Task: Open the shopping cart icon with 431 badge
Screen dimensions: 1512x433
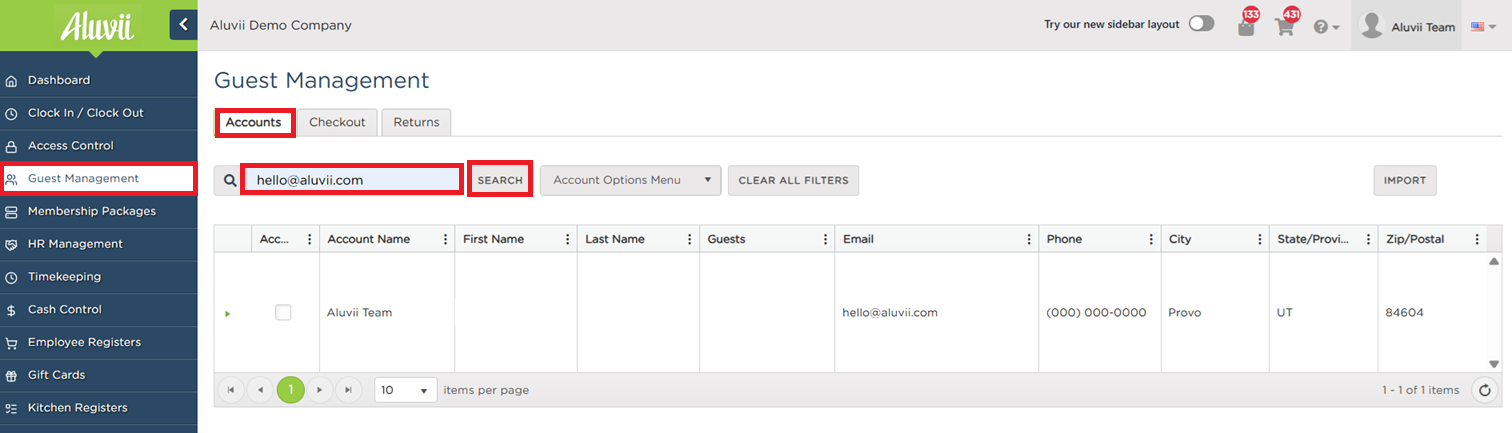Action: 1285,25
